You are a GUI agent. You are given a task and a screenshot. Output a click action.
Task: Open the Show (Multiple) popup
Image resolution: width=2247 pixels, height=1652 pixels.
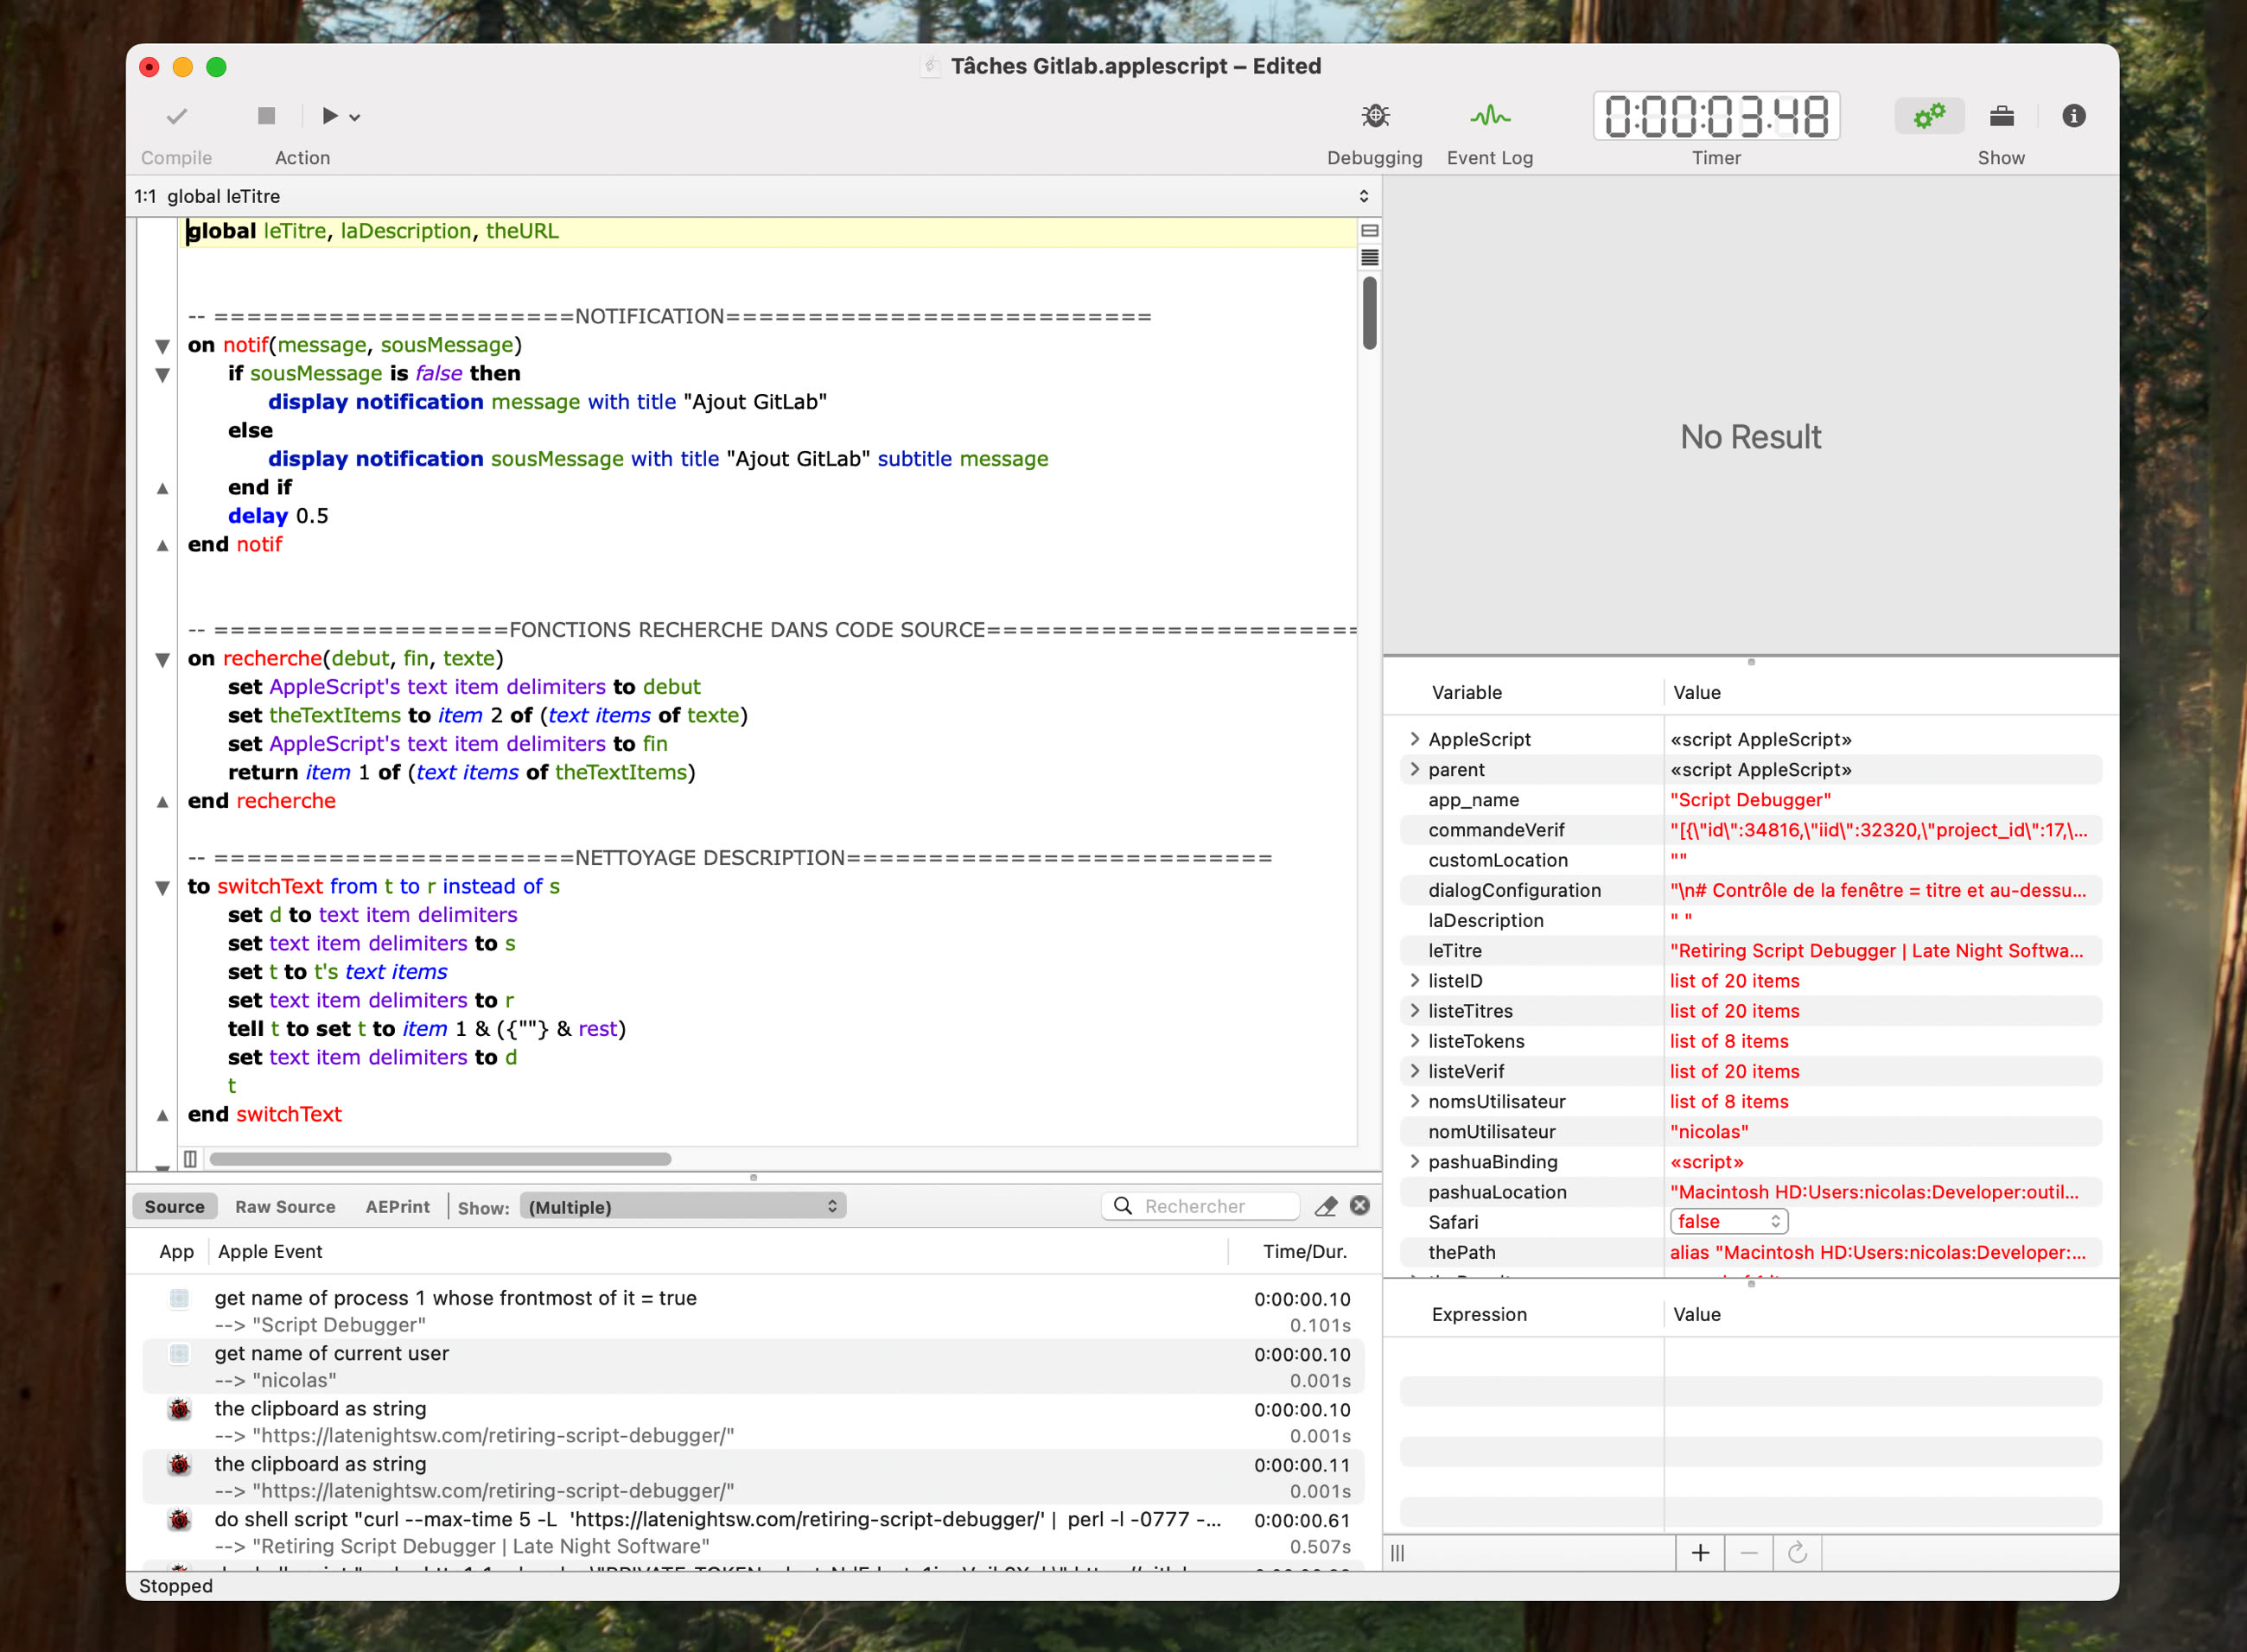point(683,1206)
